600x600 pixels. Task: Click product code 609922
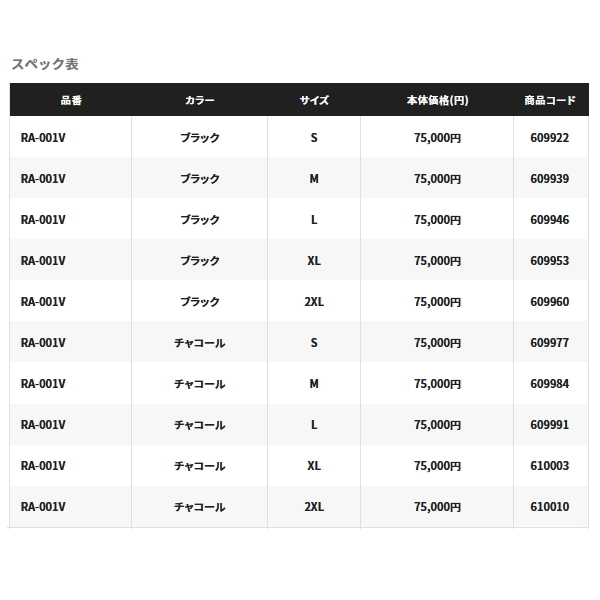(x=549, y=138)
